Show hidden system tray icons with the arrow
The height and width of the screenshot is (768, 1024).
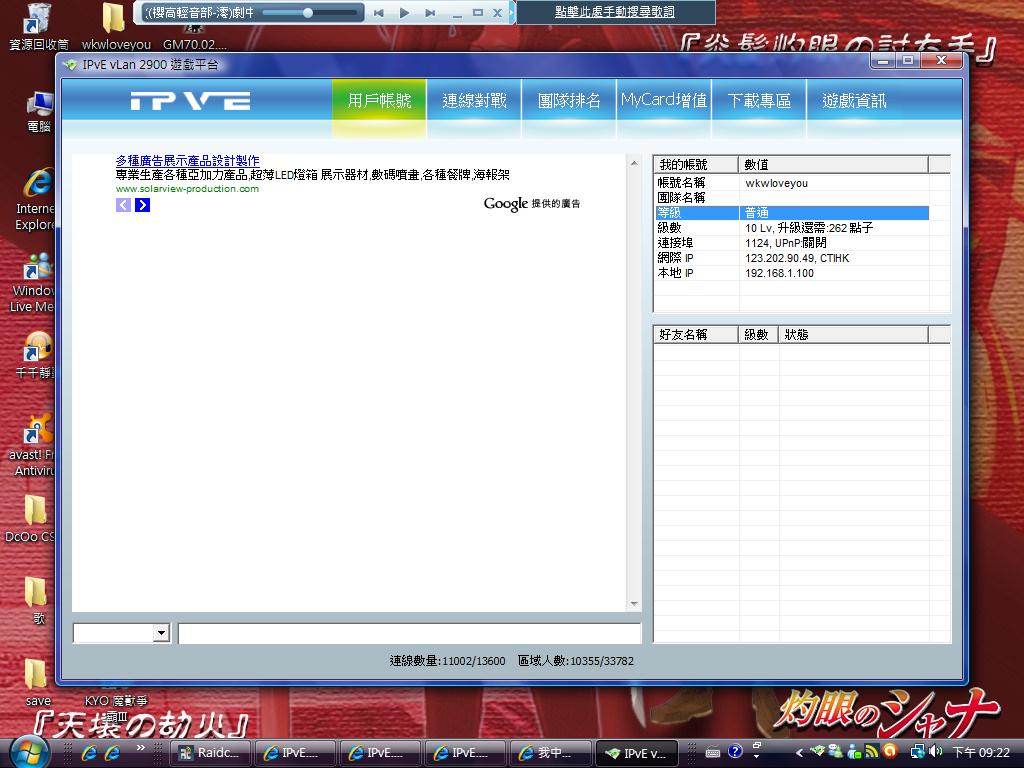click(x=799, y=752)
